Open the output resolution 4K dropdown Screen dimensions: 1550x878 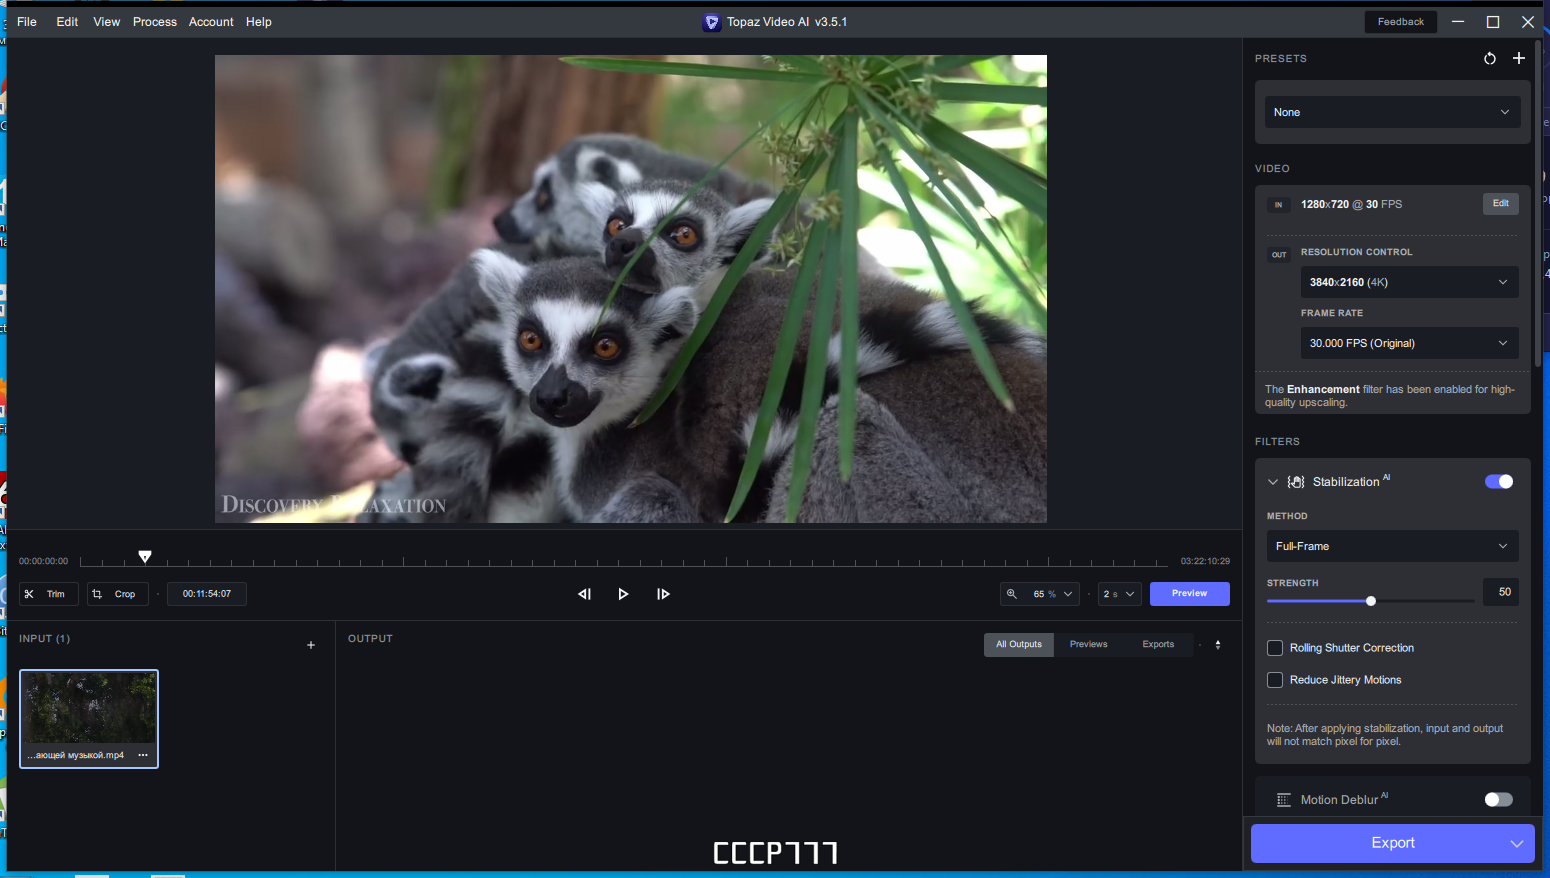[x=1408, y=282]
